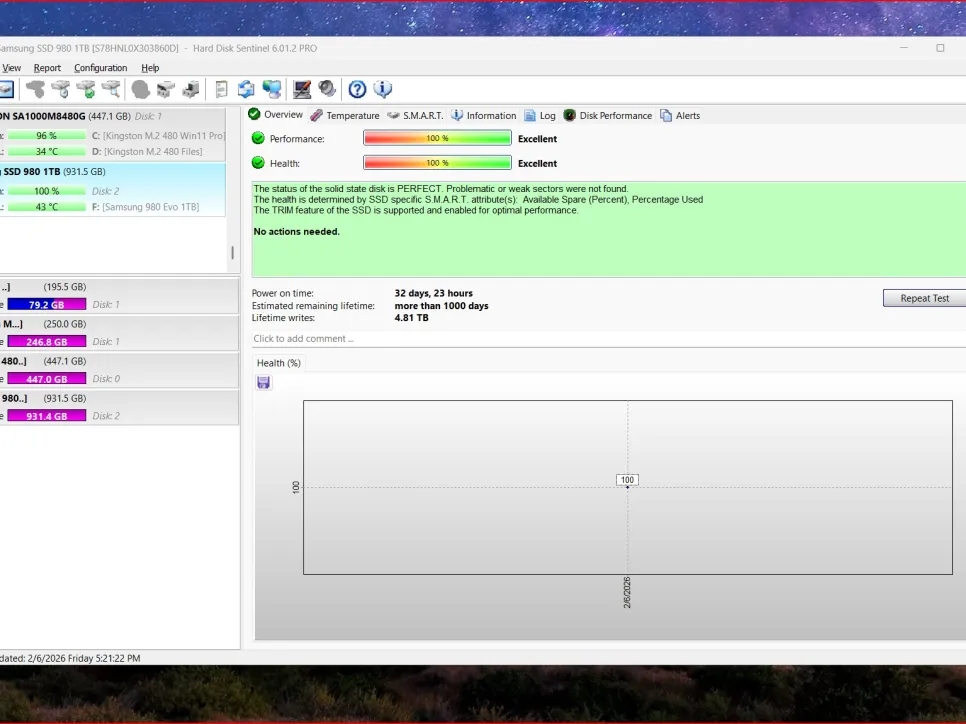Click the Repeat Test button
The width and height of the screenshot is (966, 724).
click(x=924, y=298)
